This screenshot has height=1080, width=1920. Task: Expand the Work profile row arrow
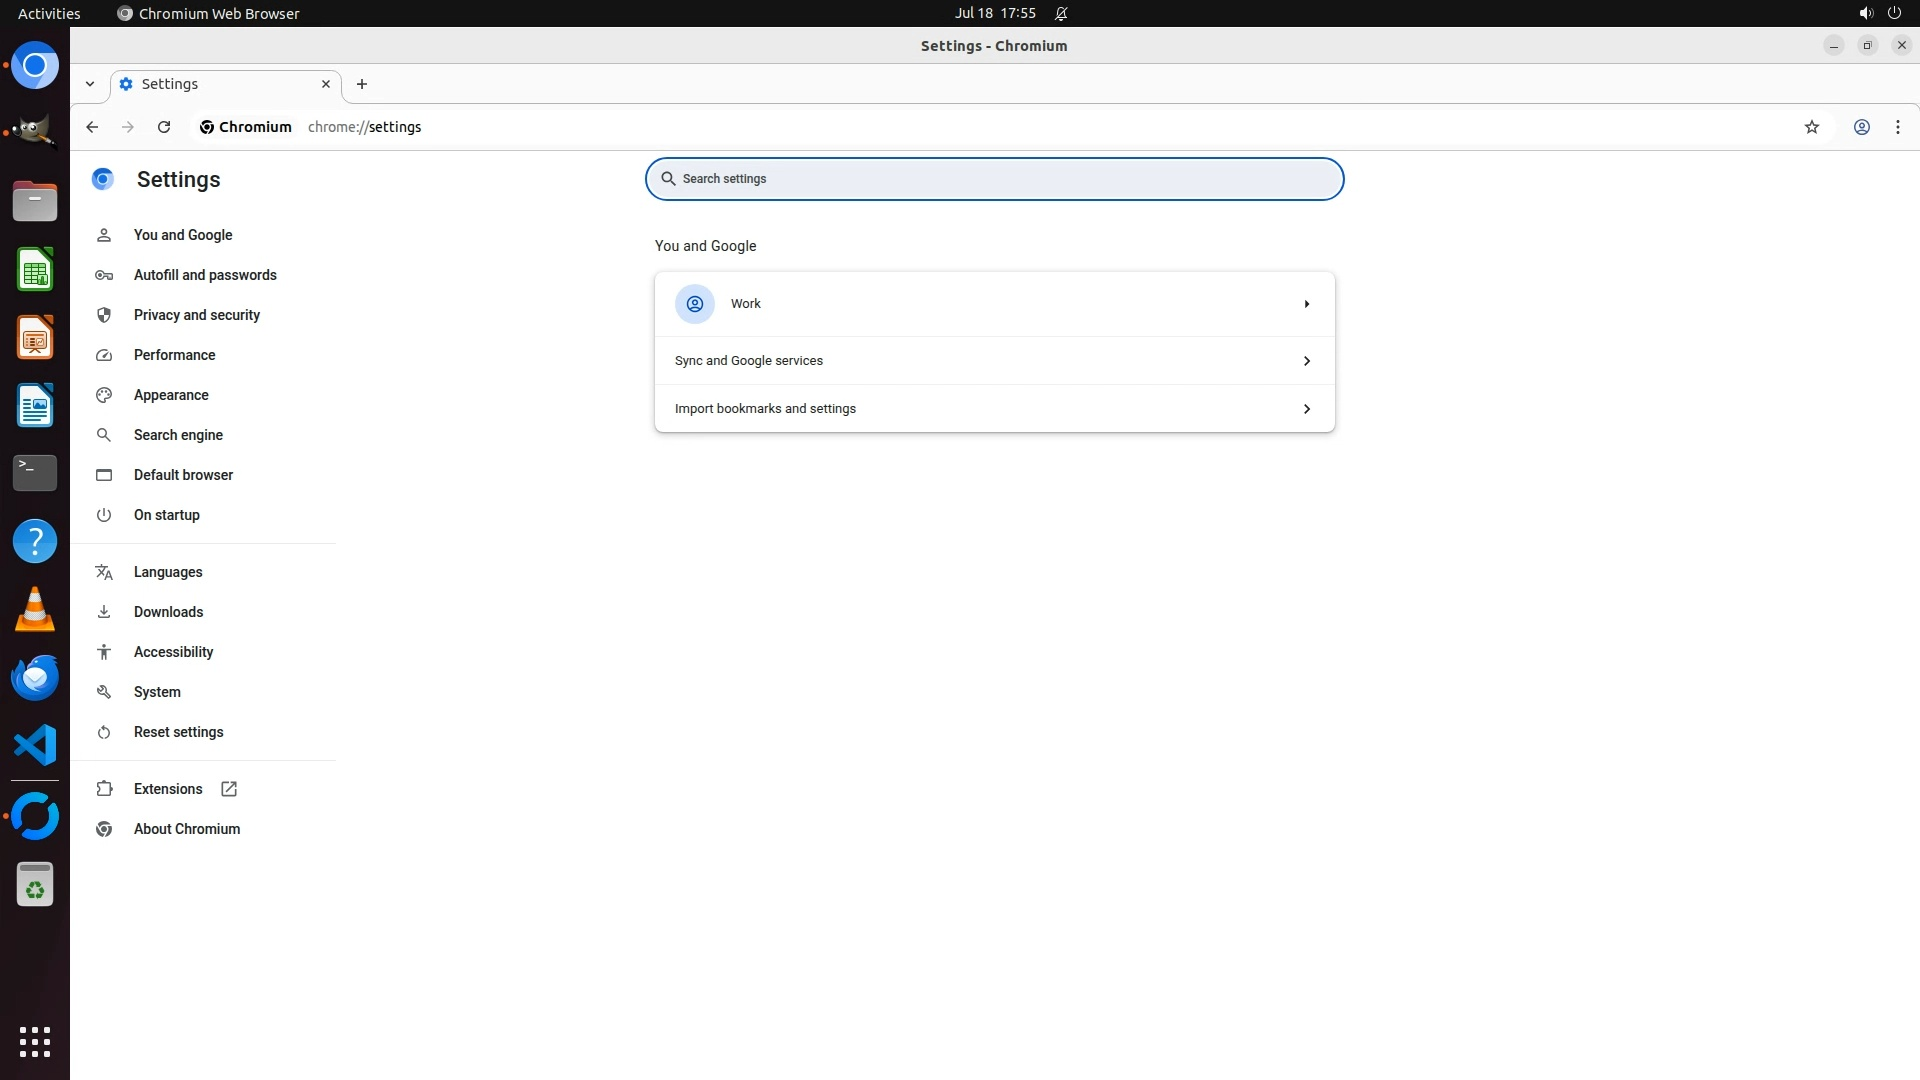pos(1306,304)
